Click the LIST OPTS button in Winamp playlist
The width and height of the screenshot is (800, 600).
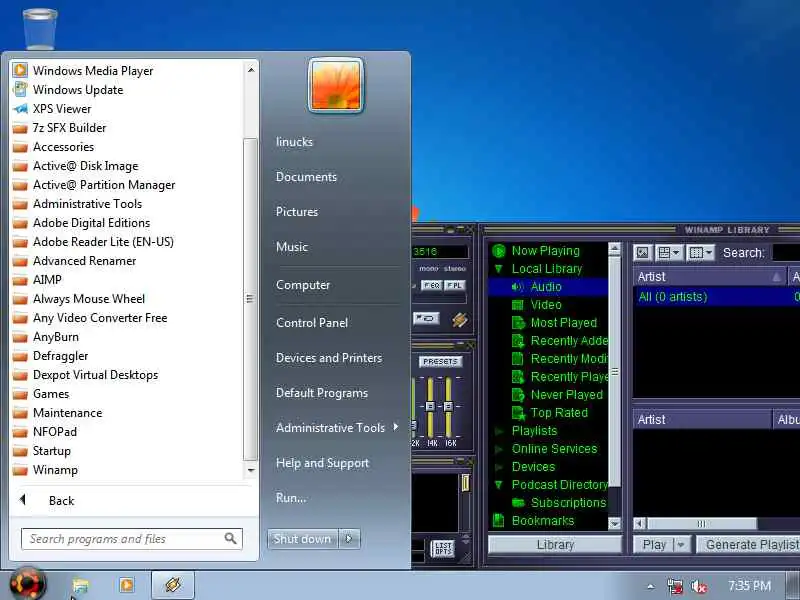(x=442, y=548)
